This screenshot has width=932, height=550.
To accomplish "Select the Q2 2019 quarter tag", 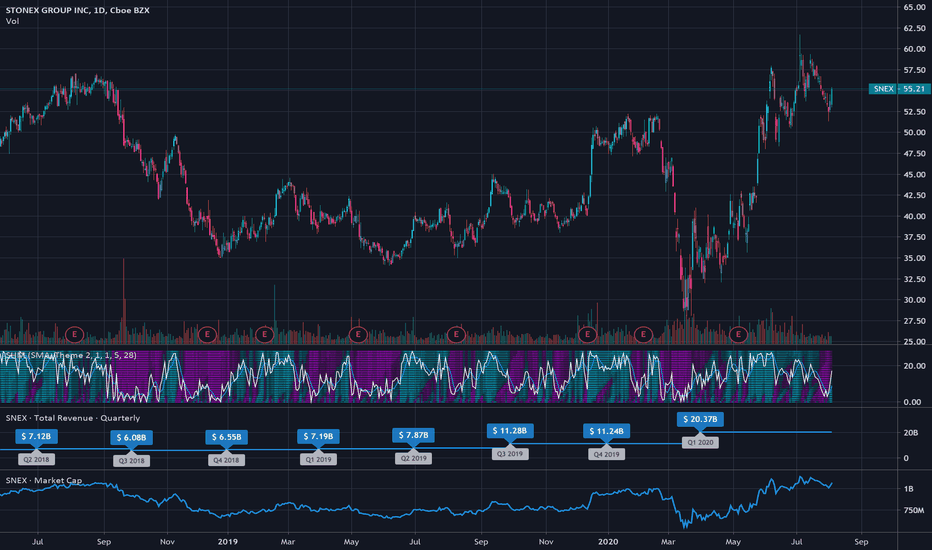I will (x=413, y=458).
